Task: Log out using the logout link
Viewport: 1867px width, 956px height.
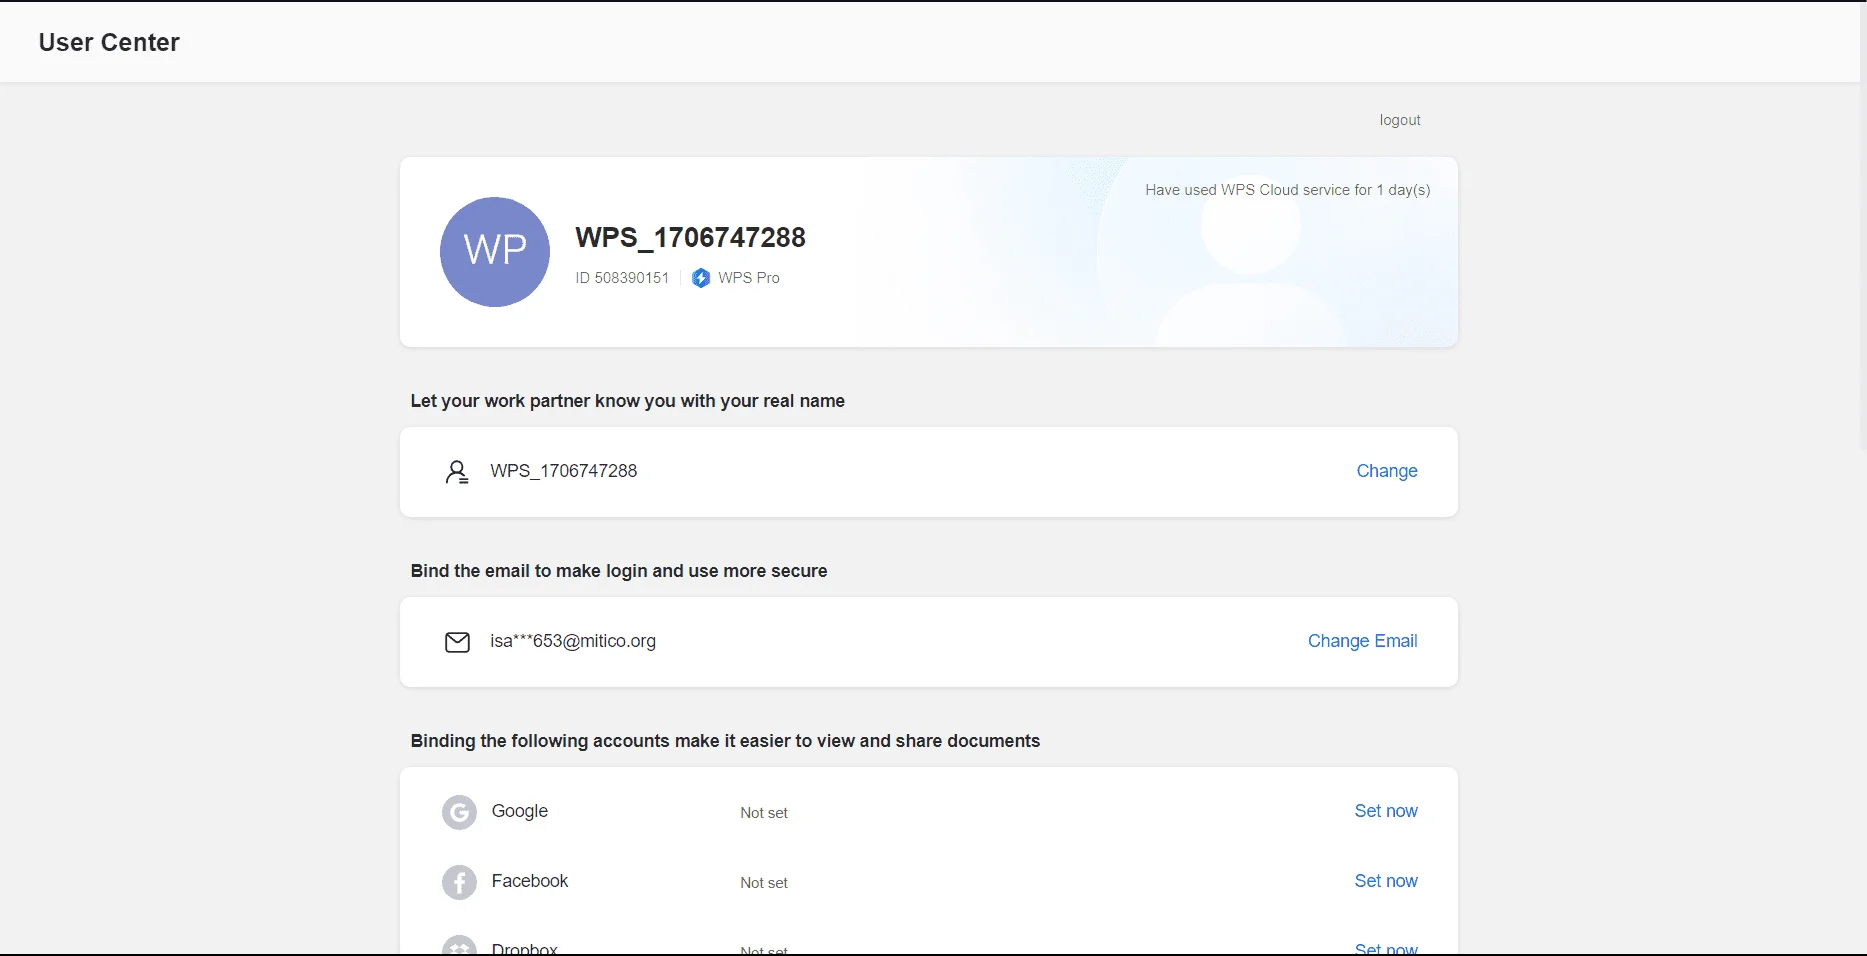Action: click(x=1400, y=120)
